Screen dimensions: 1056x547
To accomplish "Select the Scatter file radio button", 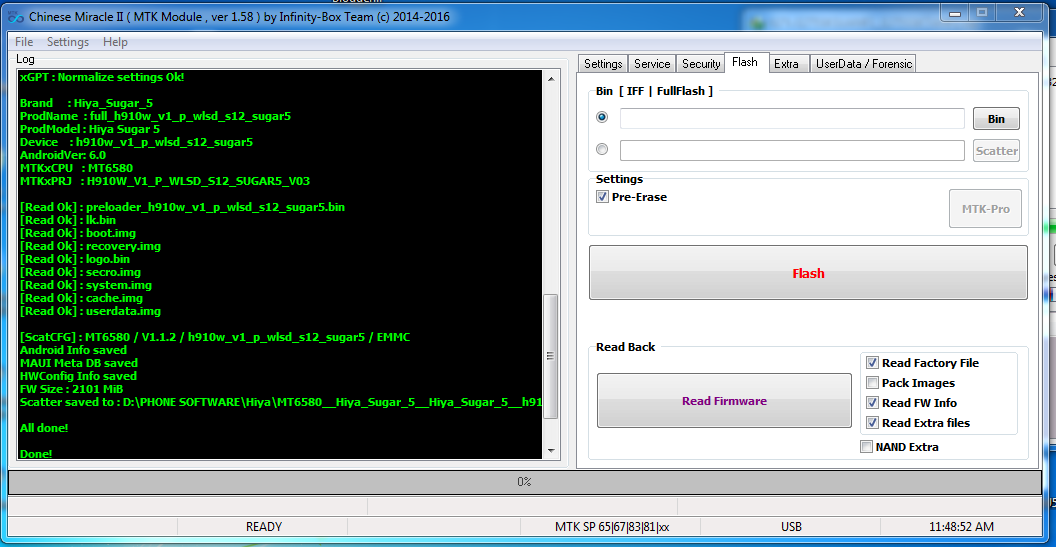I will 602,149.
